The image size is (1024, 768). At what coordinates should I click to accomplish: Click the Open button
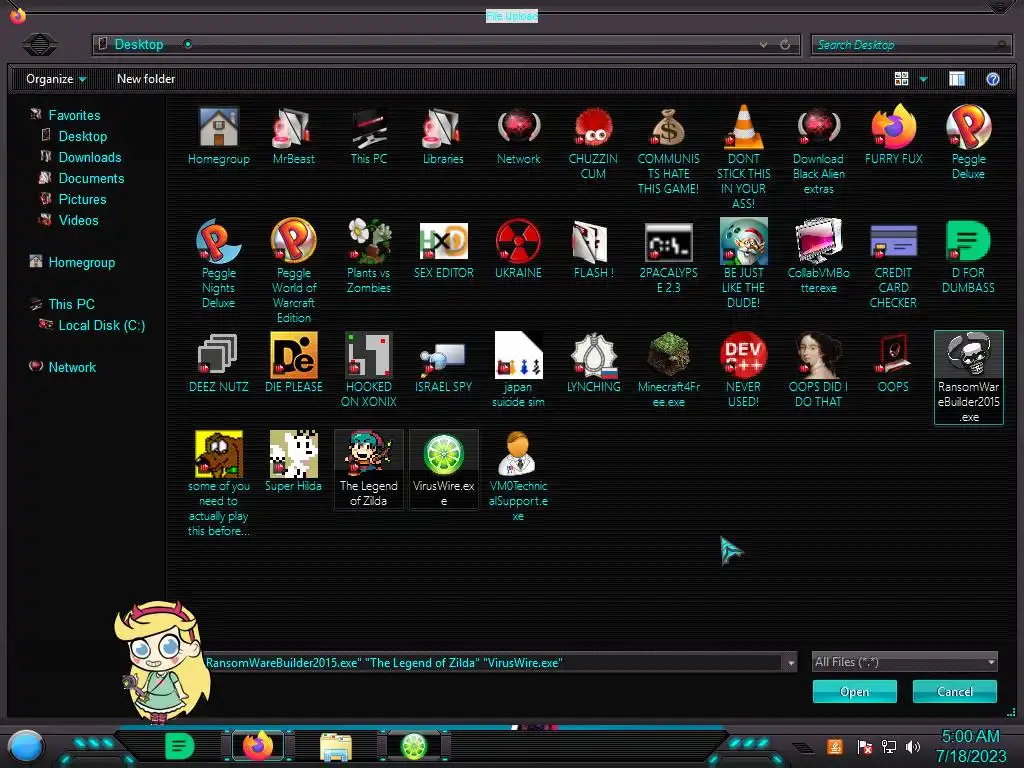[854, 692]
